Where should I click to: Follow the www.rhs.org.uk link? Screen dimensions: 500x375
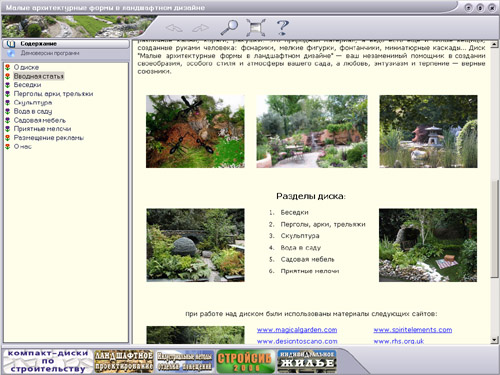point(399,341)
